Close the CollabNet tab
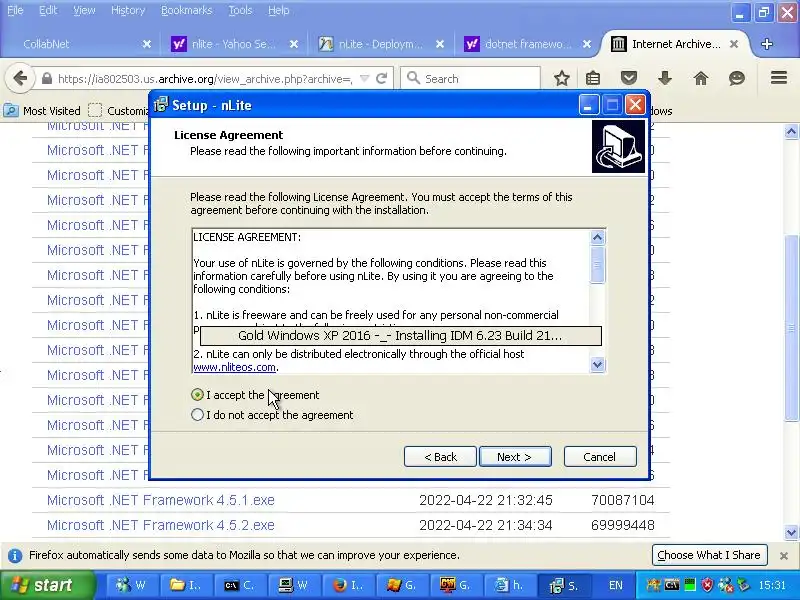The width and height of the screenshot is (800, 600). pos(147,44)
